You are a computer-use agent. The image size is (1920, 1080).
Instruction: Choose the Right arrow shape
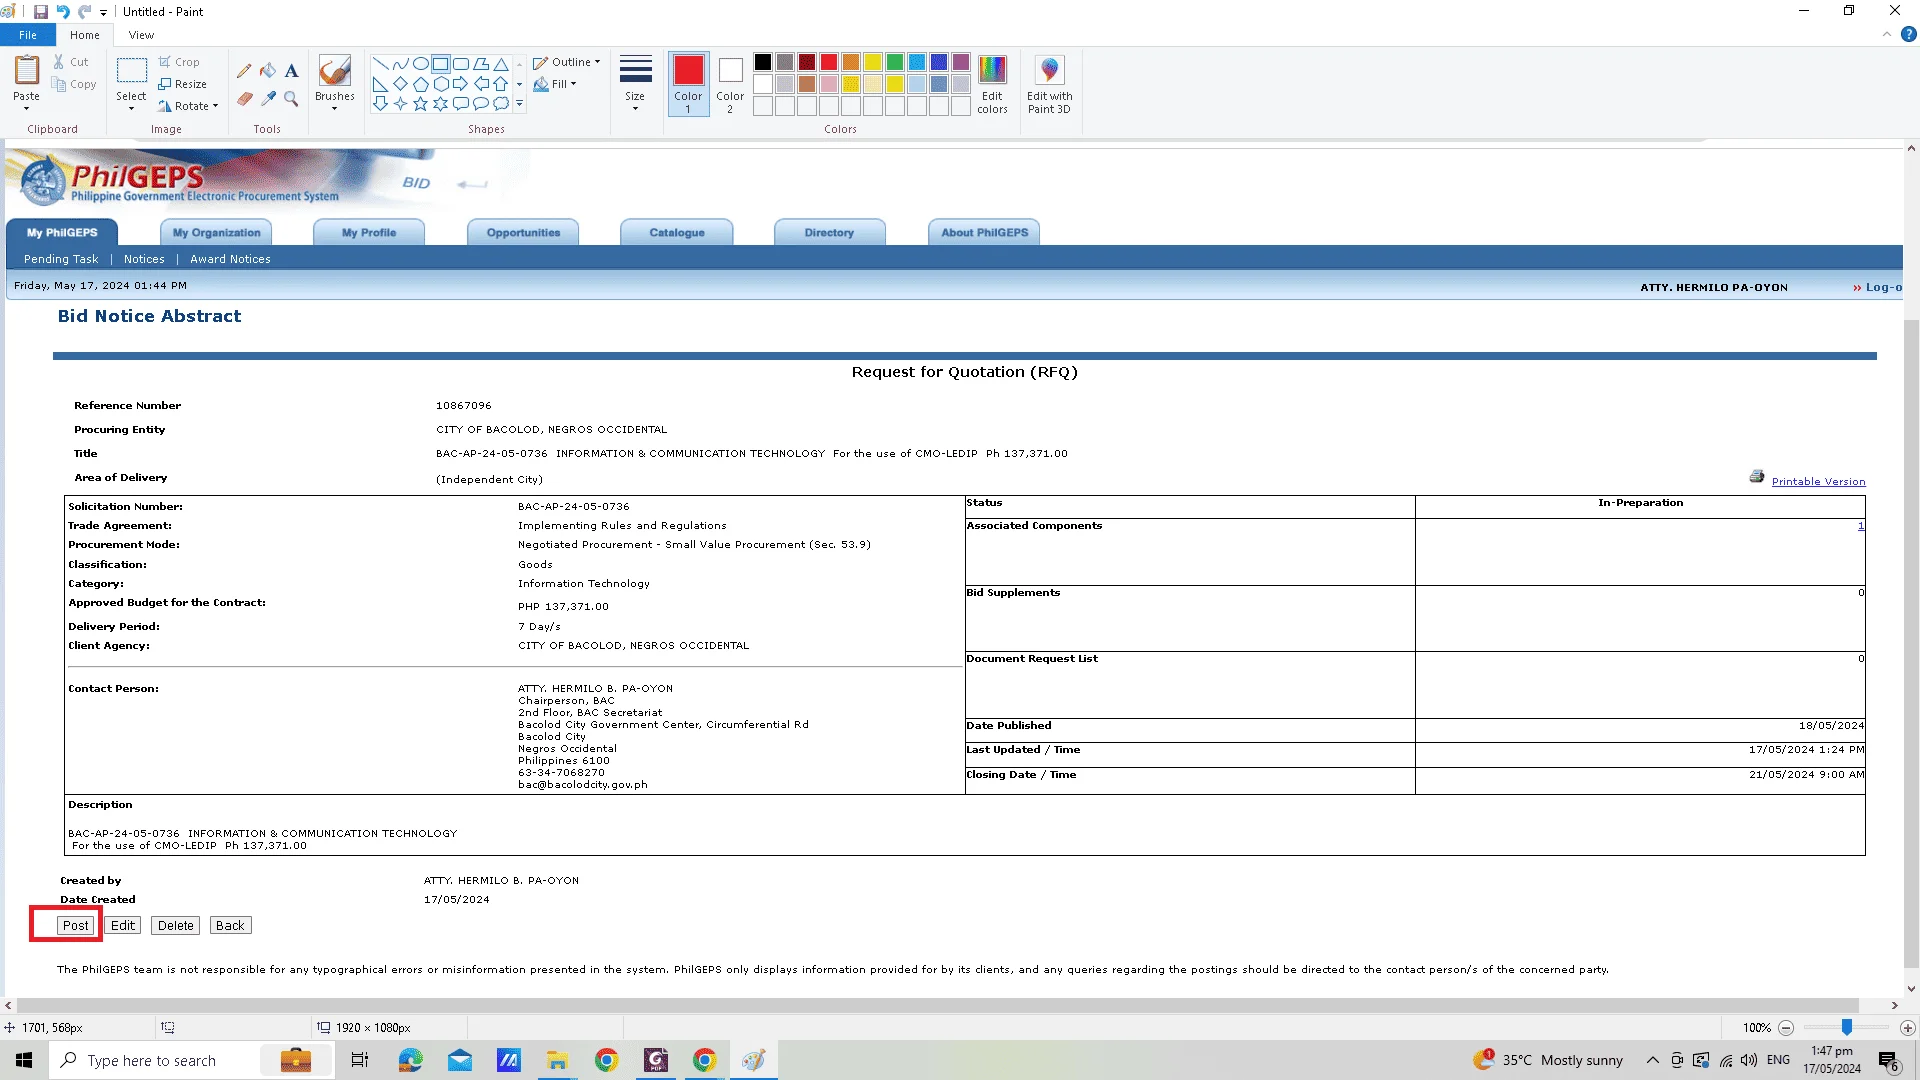460,84
